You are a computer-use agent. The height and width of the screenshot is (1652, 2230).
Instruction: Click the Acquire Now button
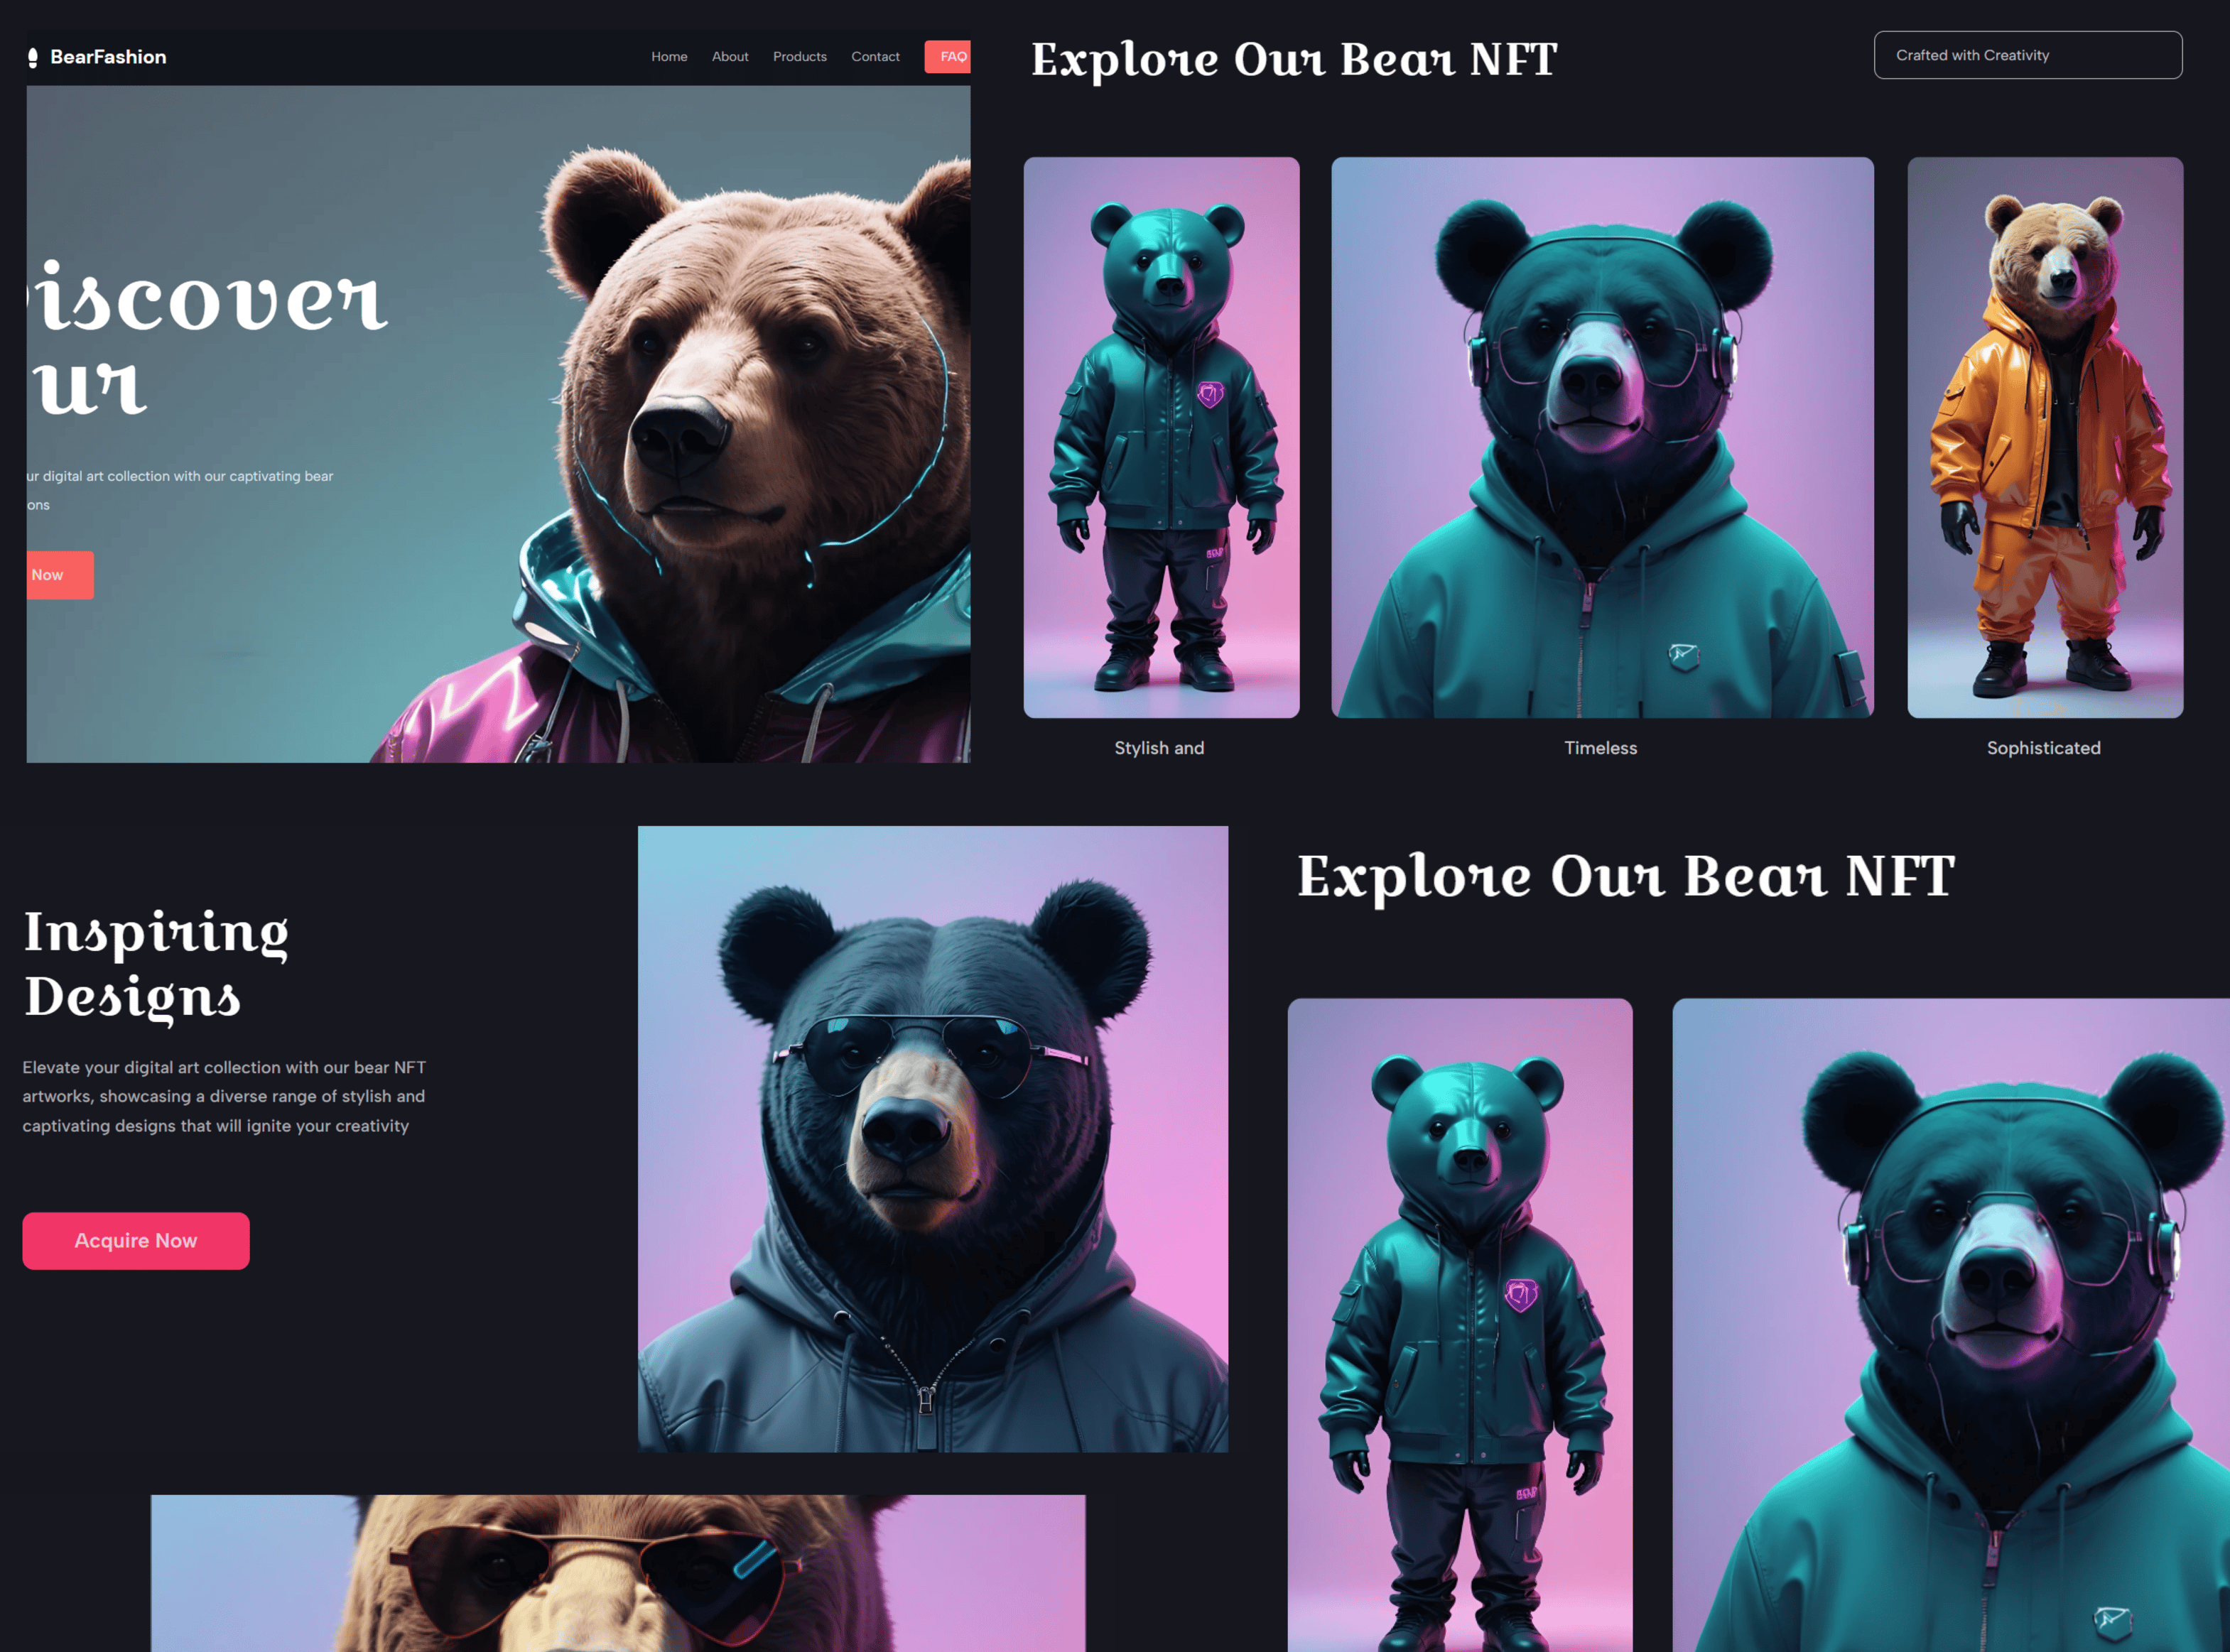(135, 1240)
